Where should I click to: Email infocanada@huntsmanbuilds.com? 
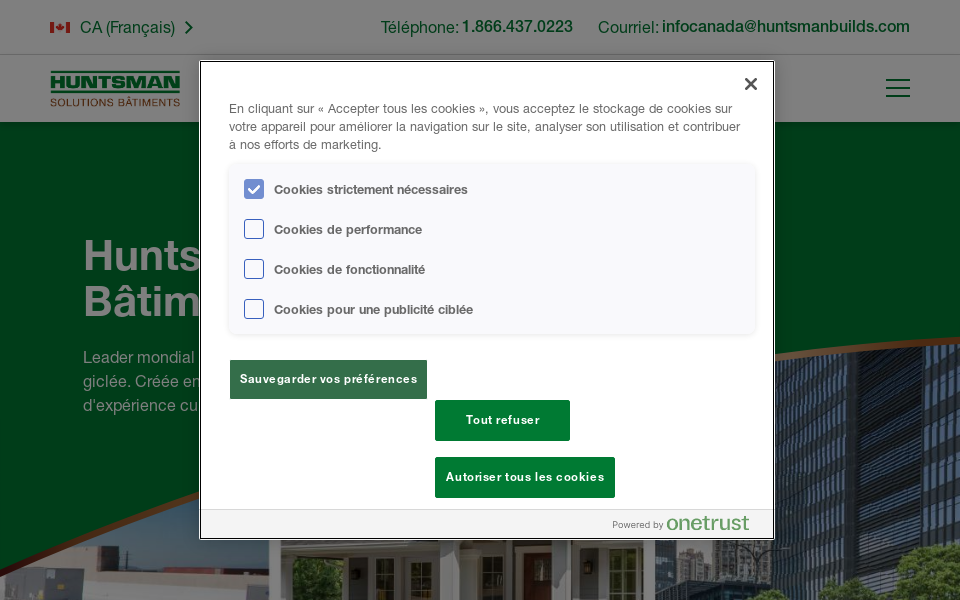[784, 27]
